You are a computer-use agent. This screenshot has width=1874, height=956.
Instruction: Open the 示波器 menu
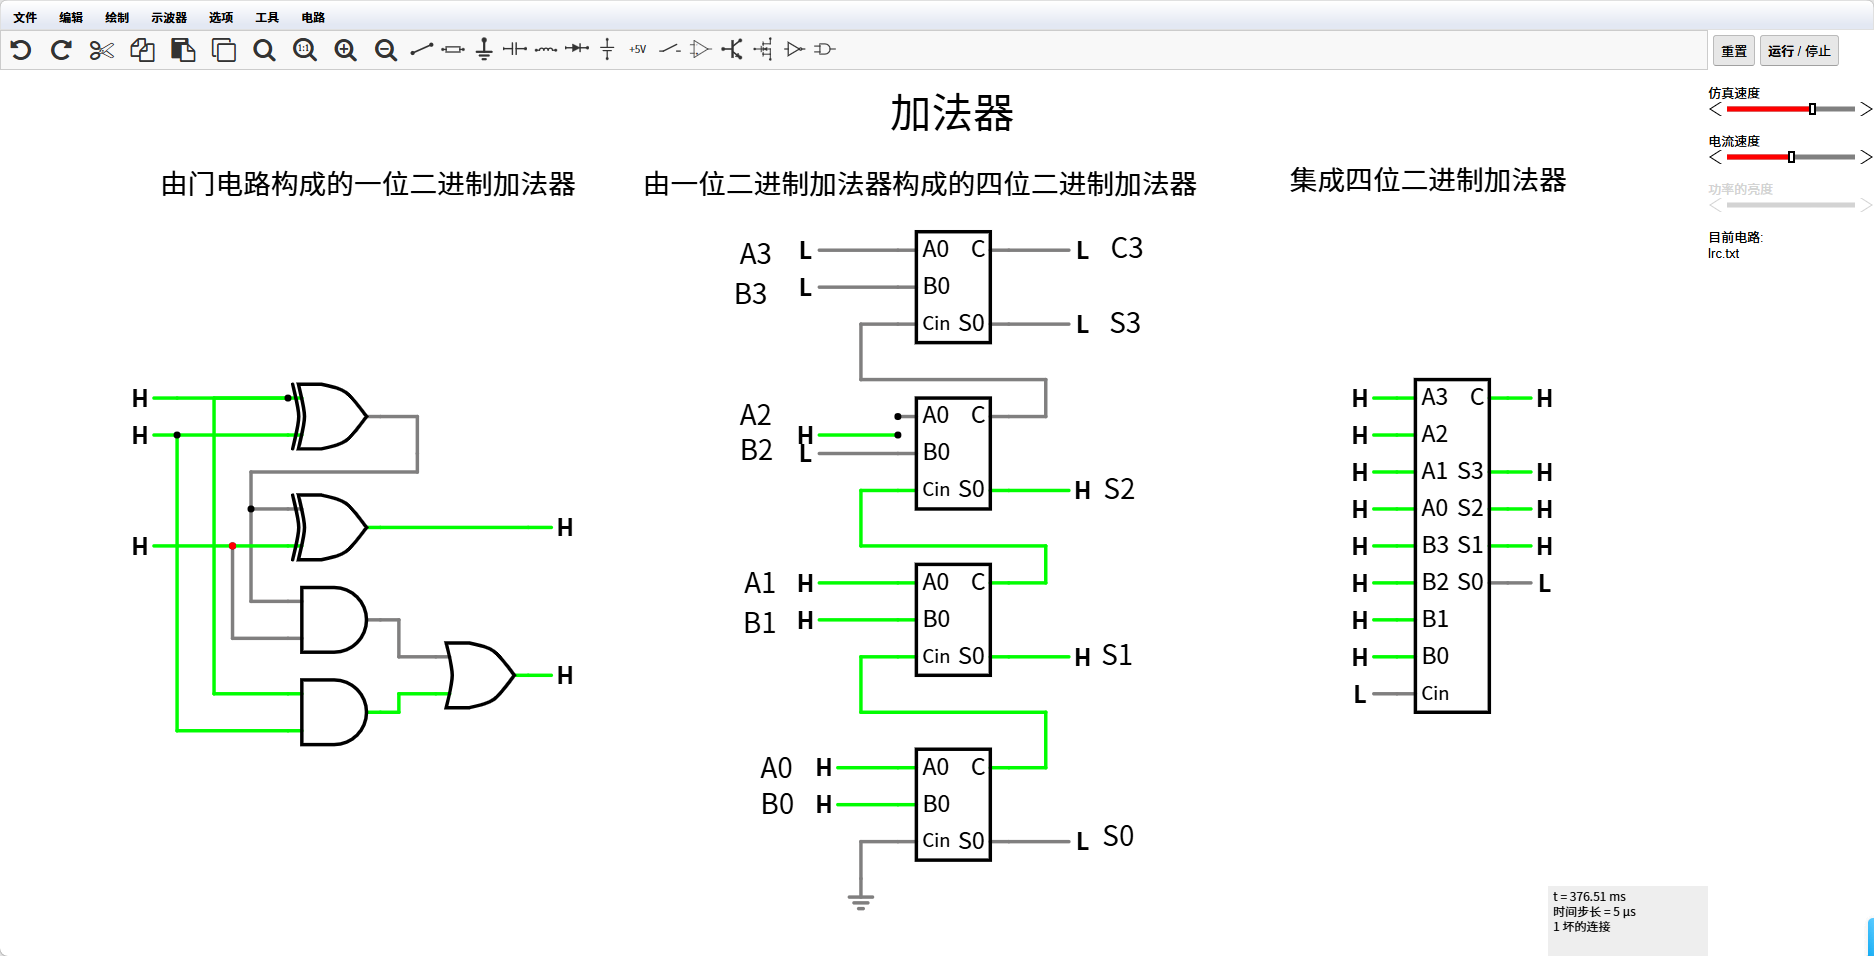click(169, 17)
